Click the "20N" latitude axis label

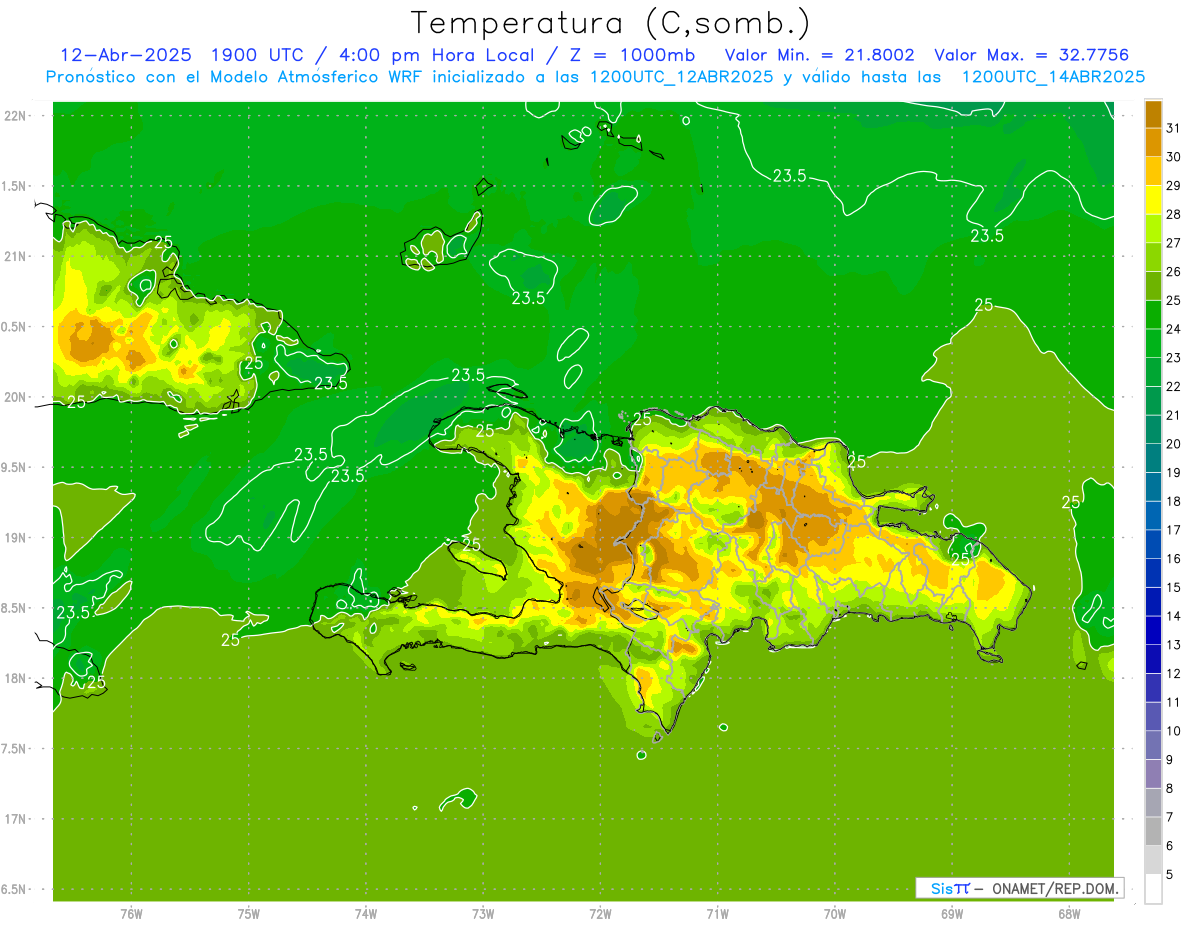click(x=16, y=397)
